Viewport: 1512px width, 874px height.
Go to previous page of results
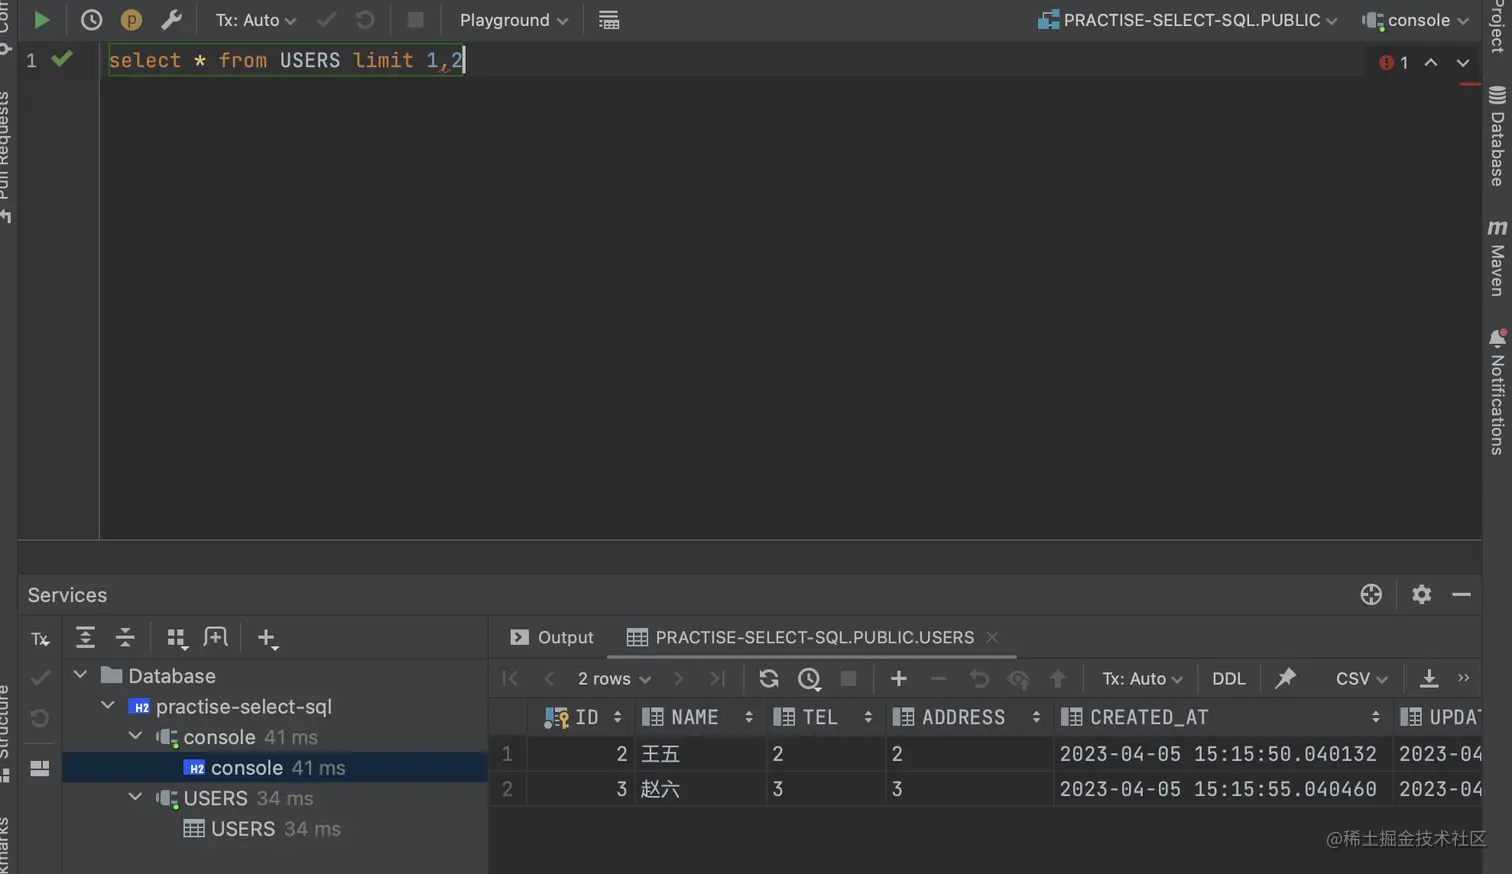click(x=549, y=679)
